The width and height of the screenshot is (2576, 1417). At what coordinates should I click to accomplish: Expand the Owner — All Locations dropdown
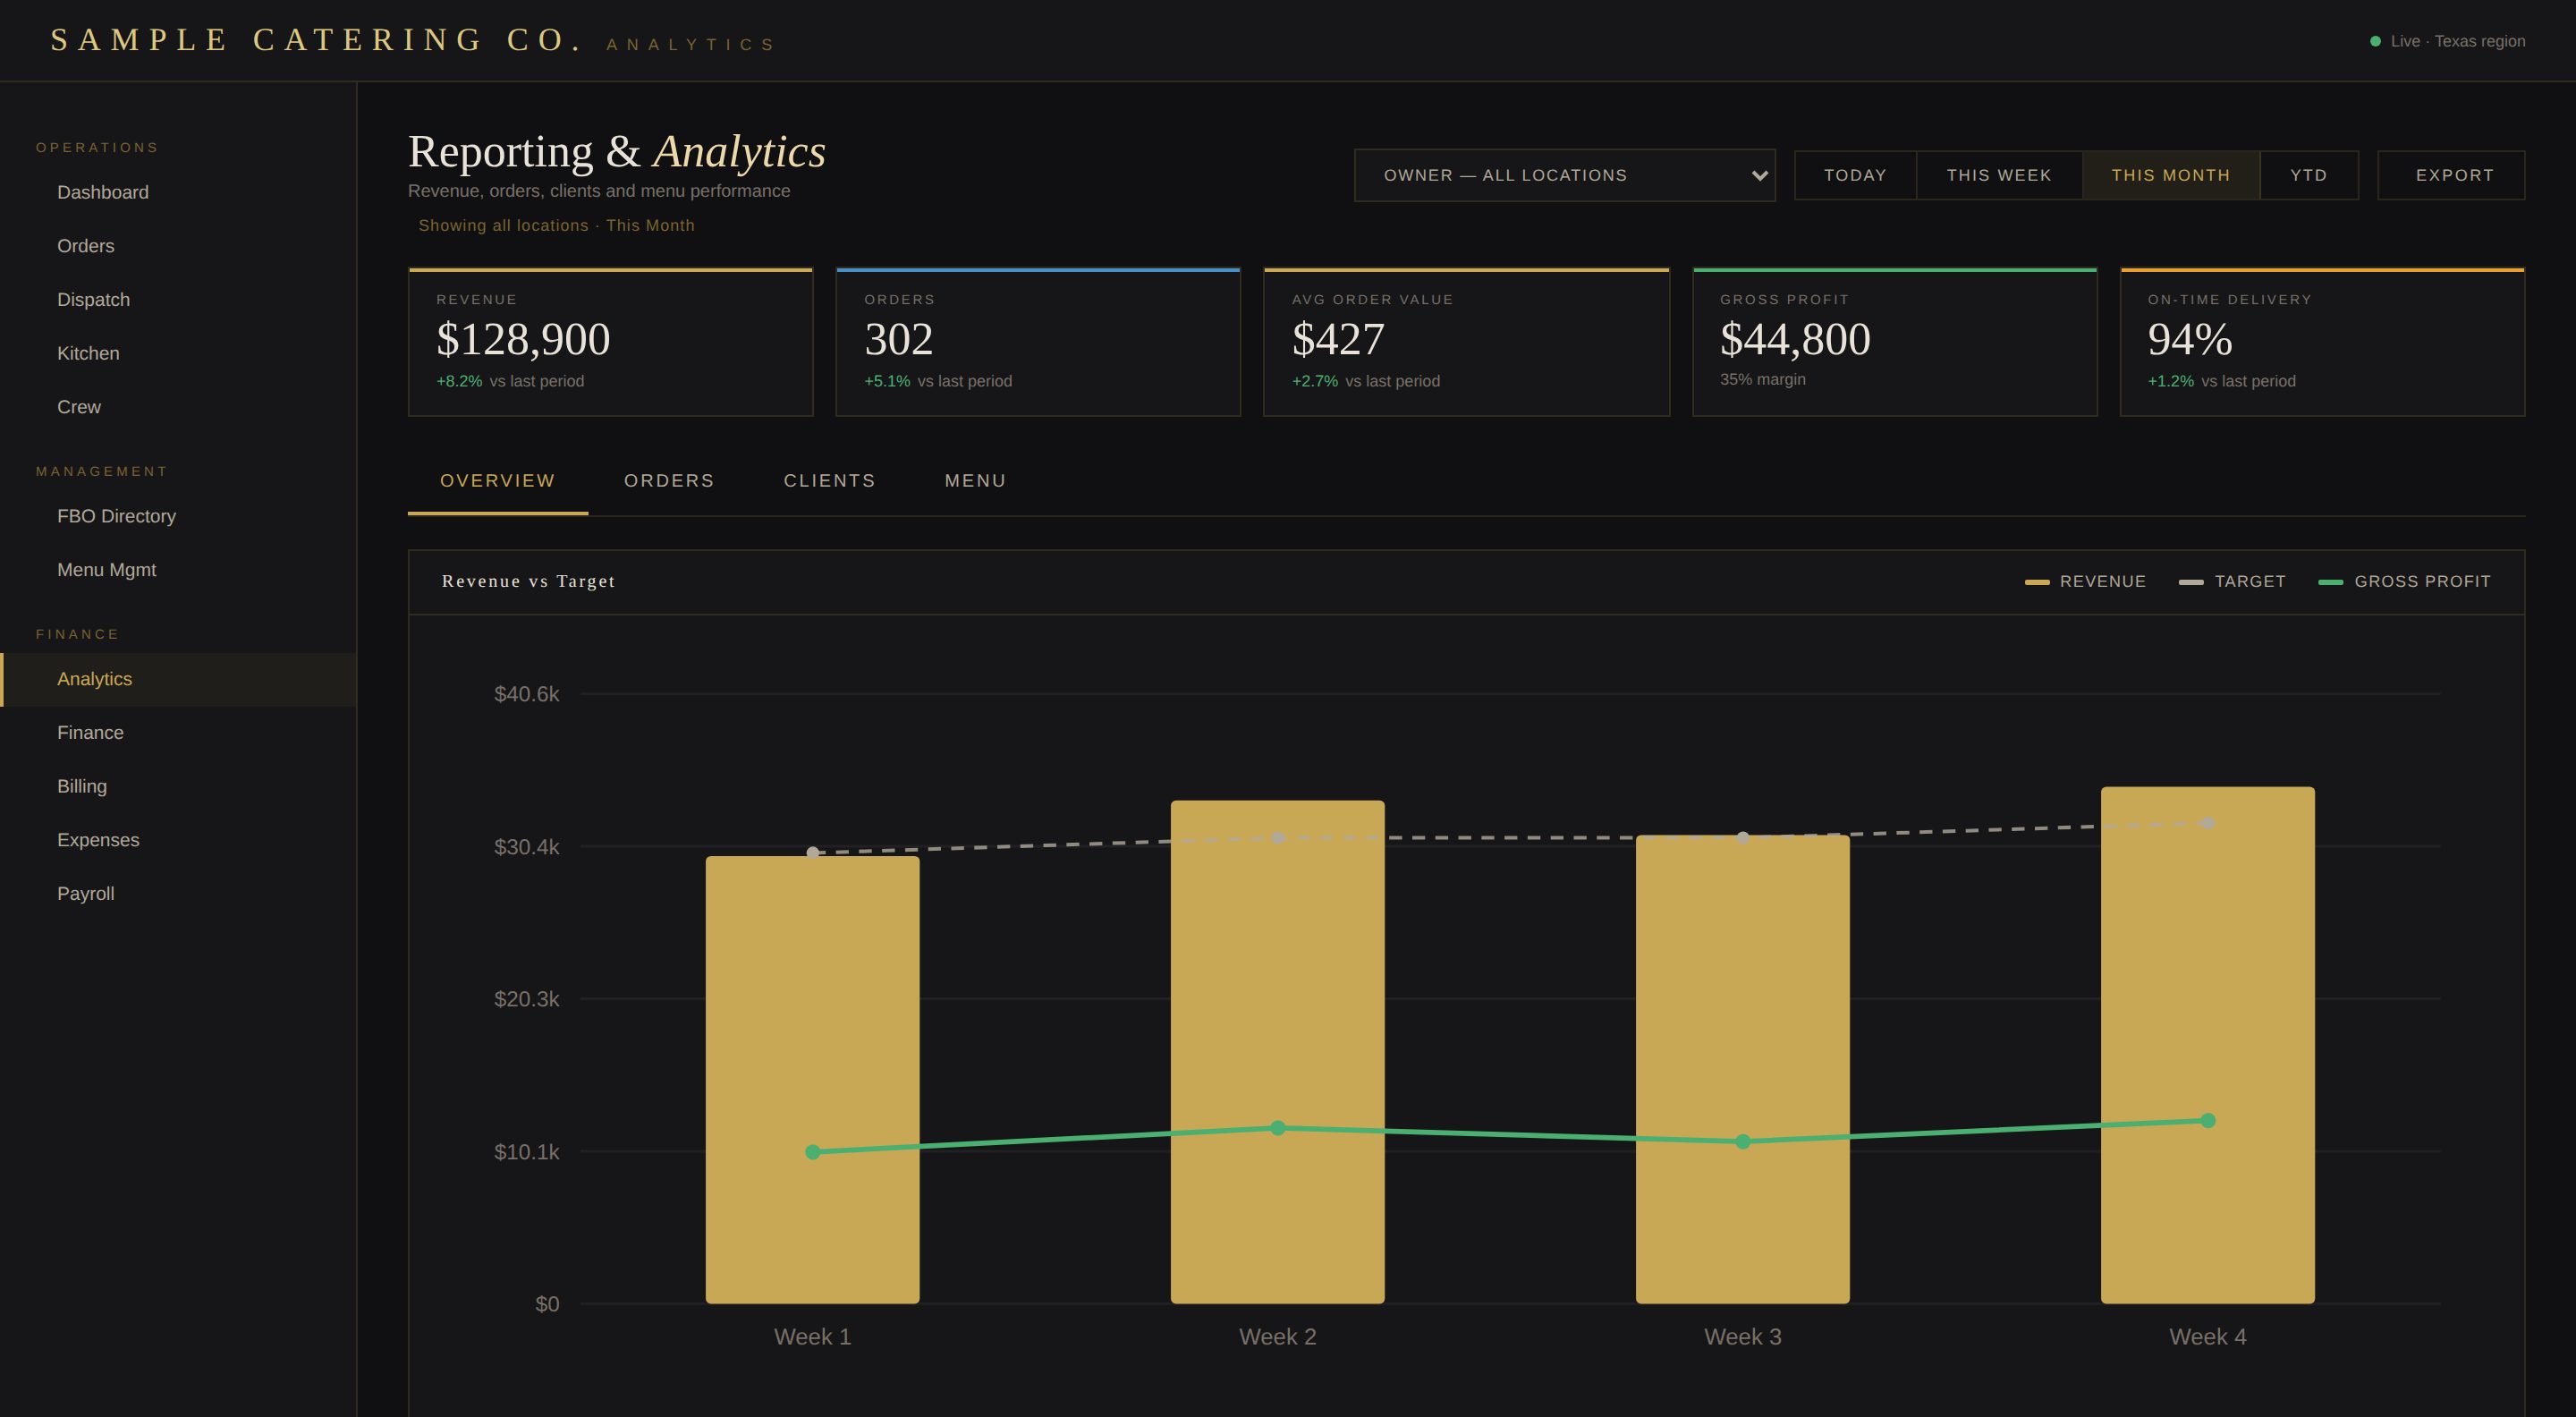pos(1564,175)
